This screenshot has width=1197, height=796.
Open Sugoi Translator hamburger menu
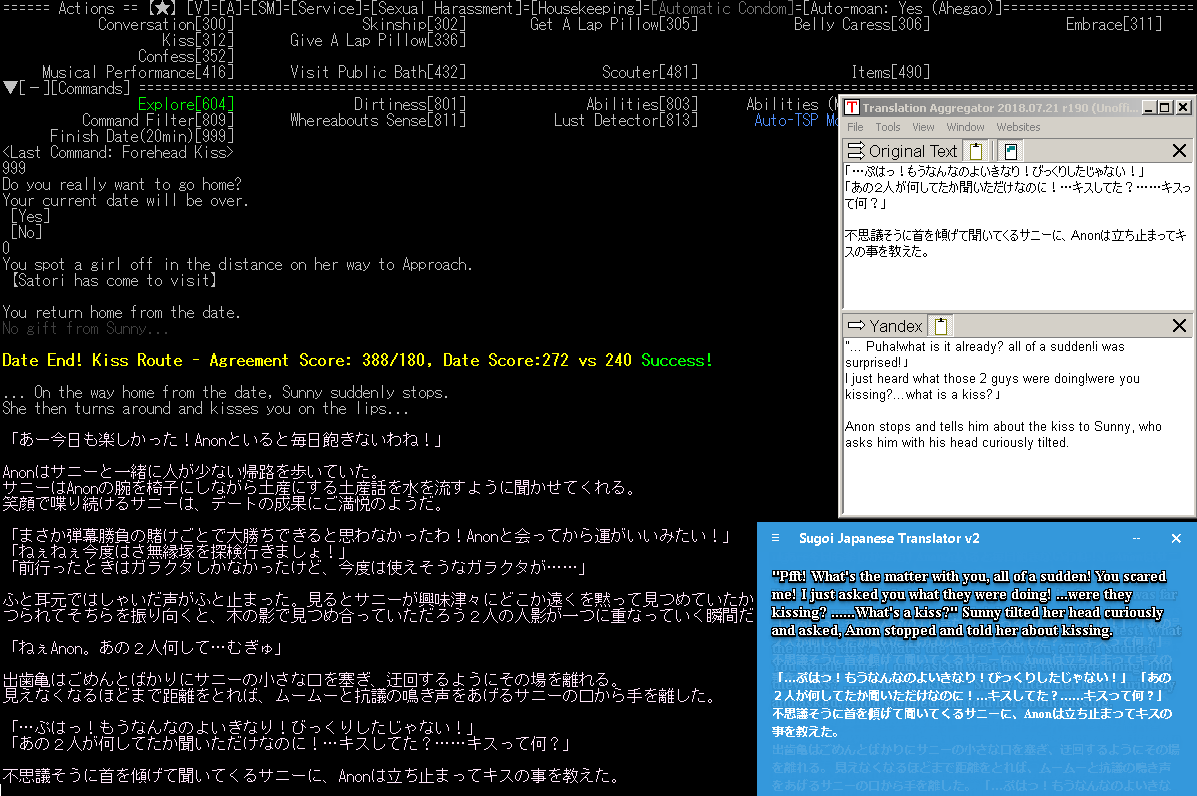coord(775,538)
